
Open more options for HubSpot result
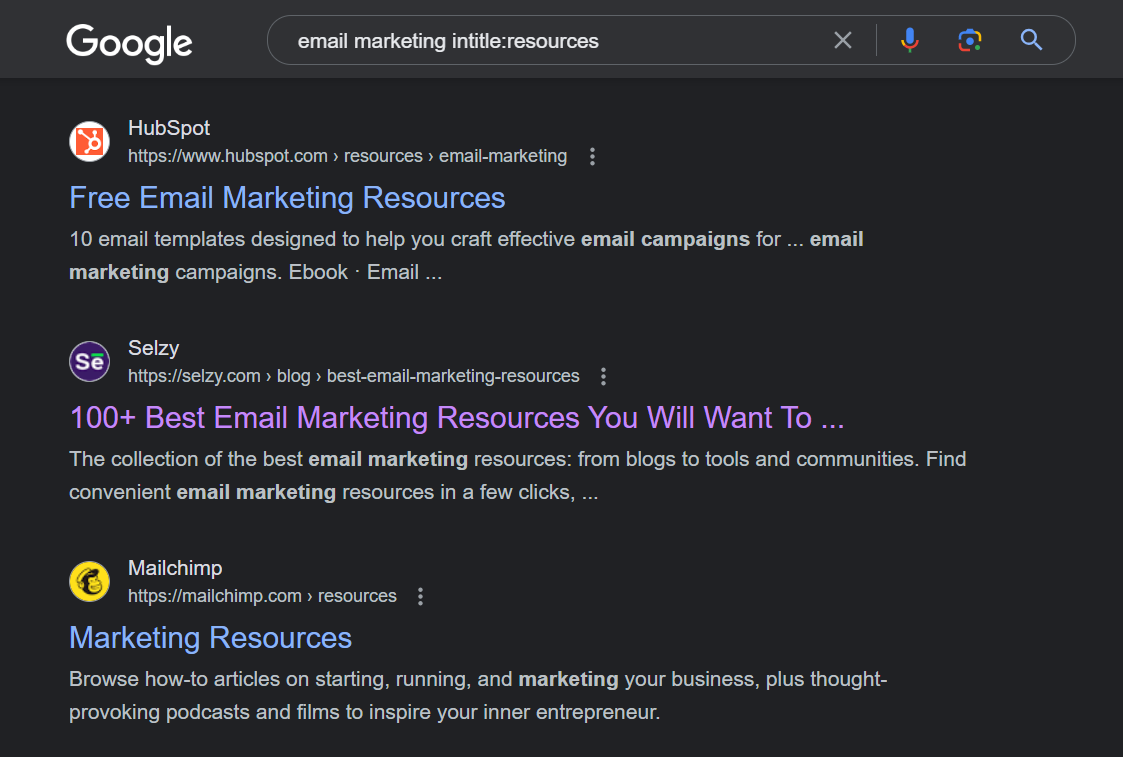593,156
